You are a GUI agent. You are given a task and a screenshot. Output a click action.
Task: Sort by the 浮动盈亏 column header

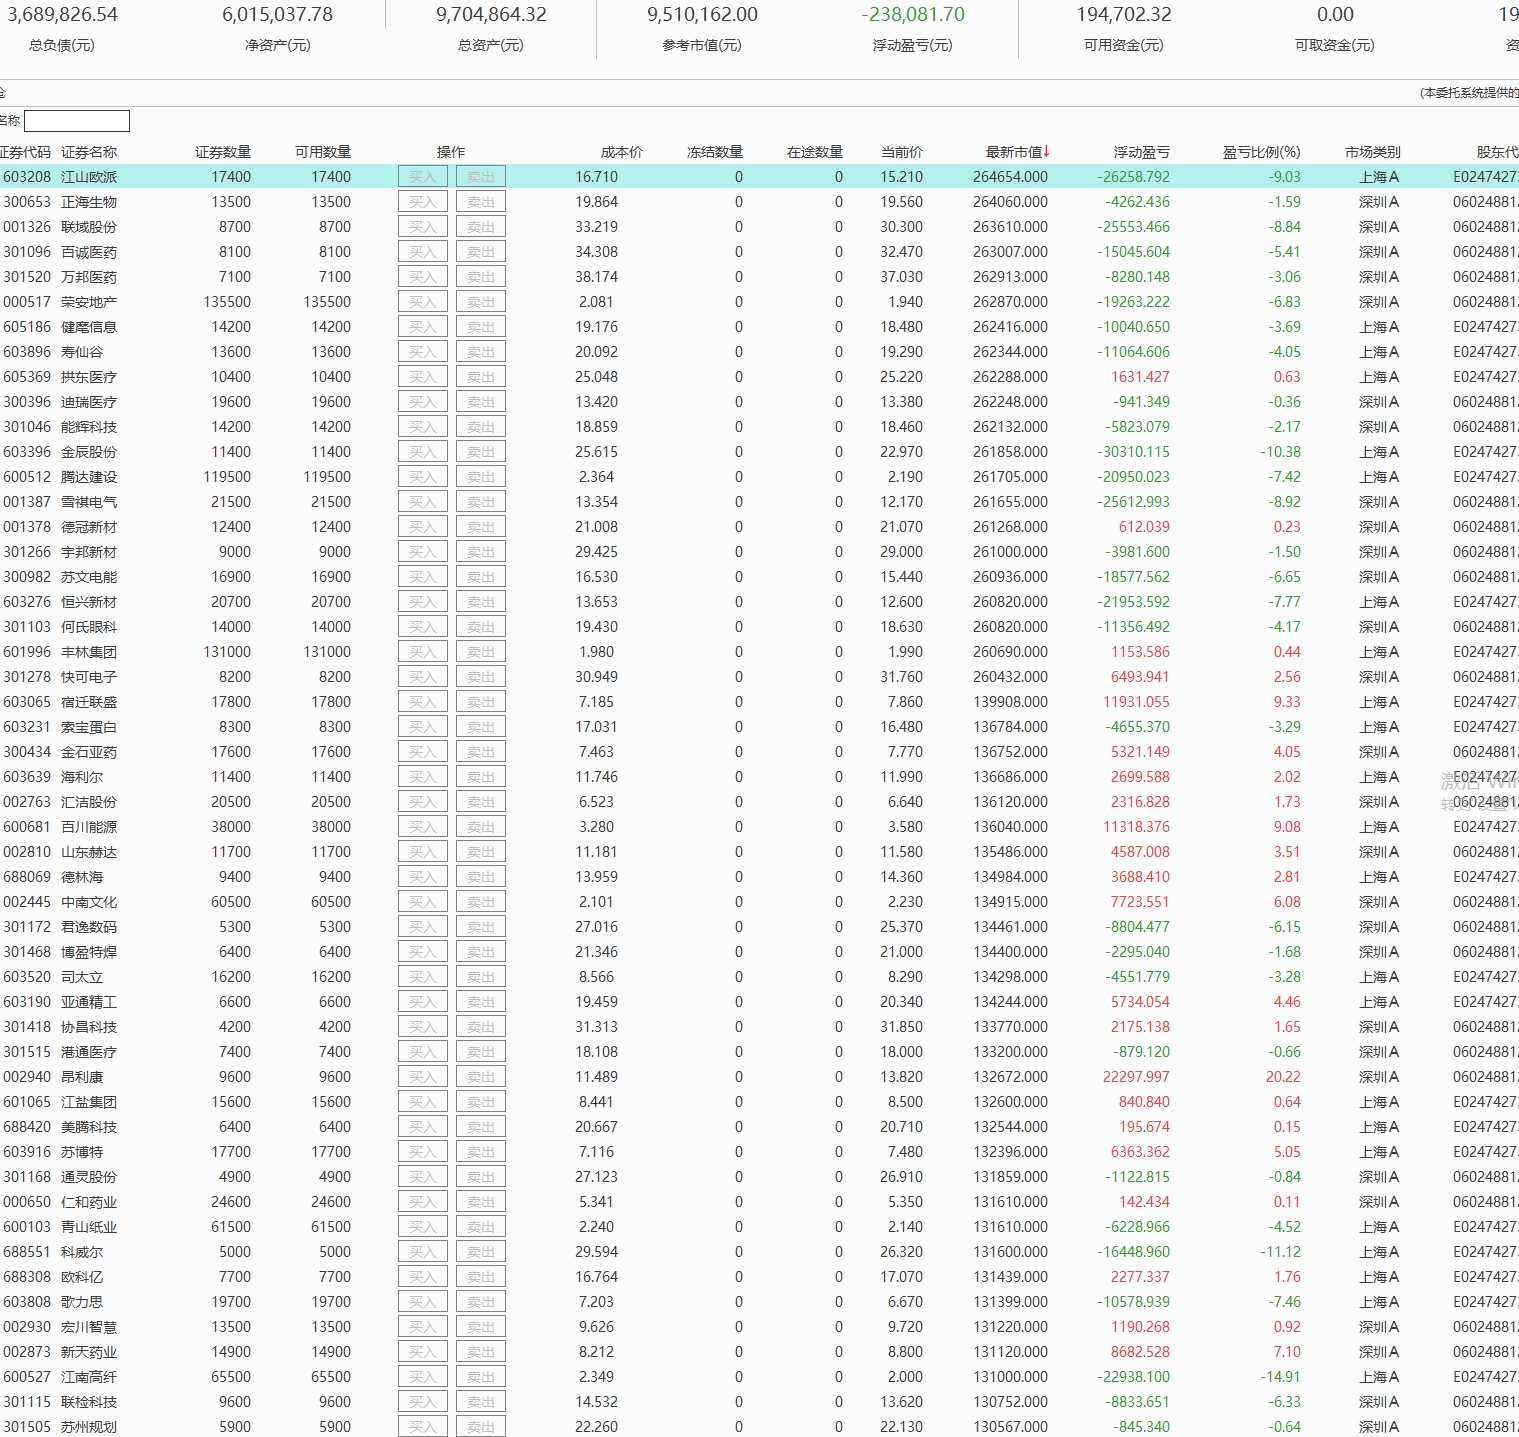1142,152
